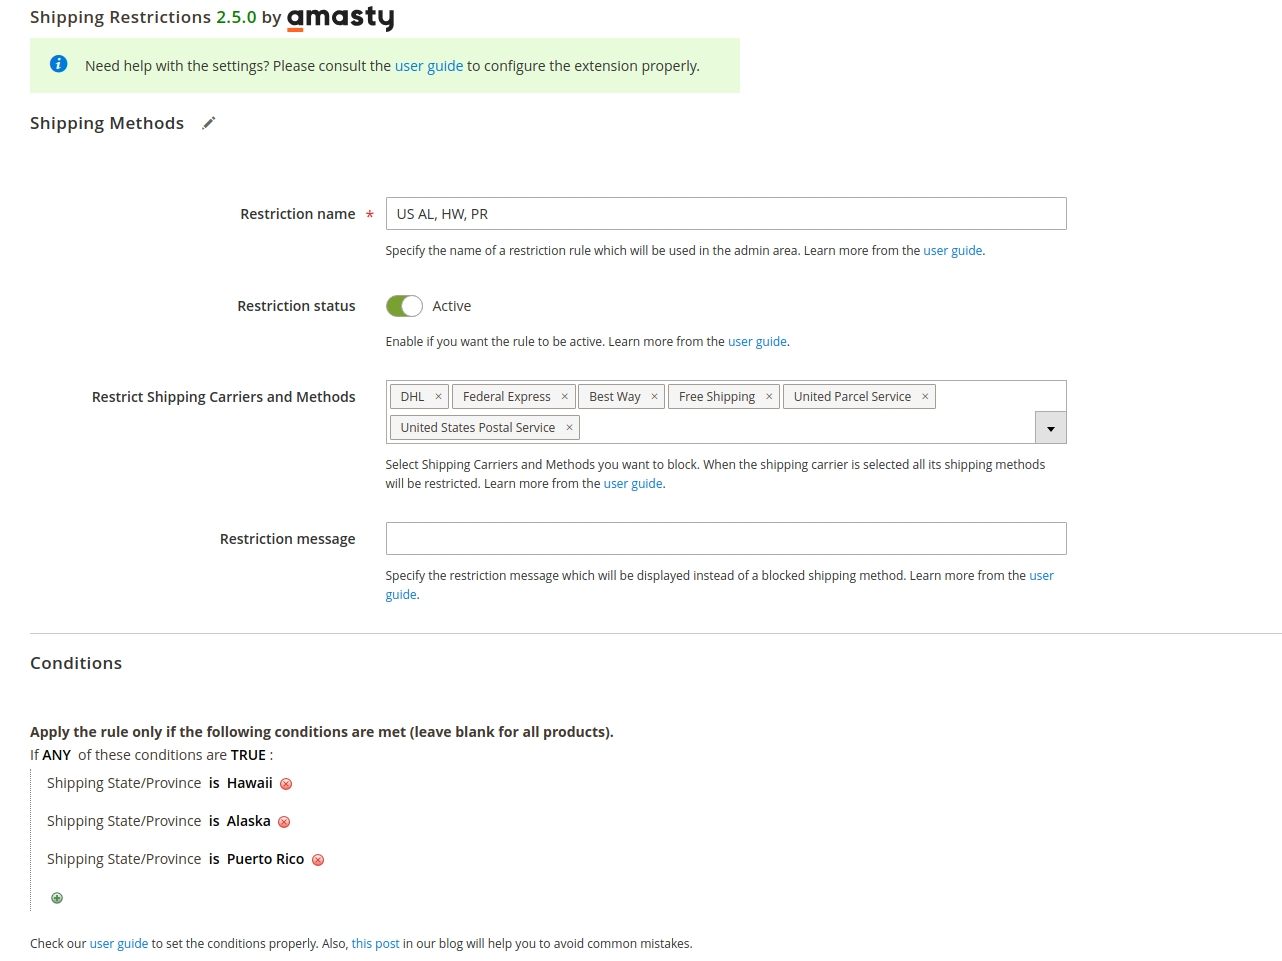The image size is (1282, 961).
Task: Add a new condition with green plus
Action: click(x=57, y=898)
